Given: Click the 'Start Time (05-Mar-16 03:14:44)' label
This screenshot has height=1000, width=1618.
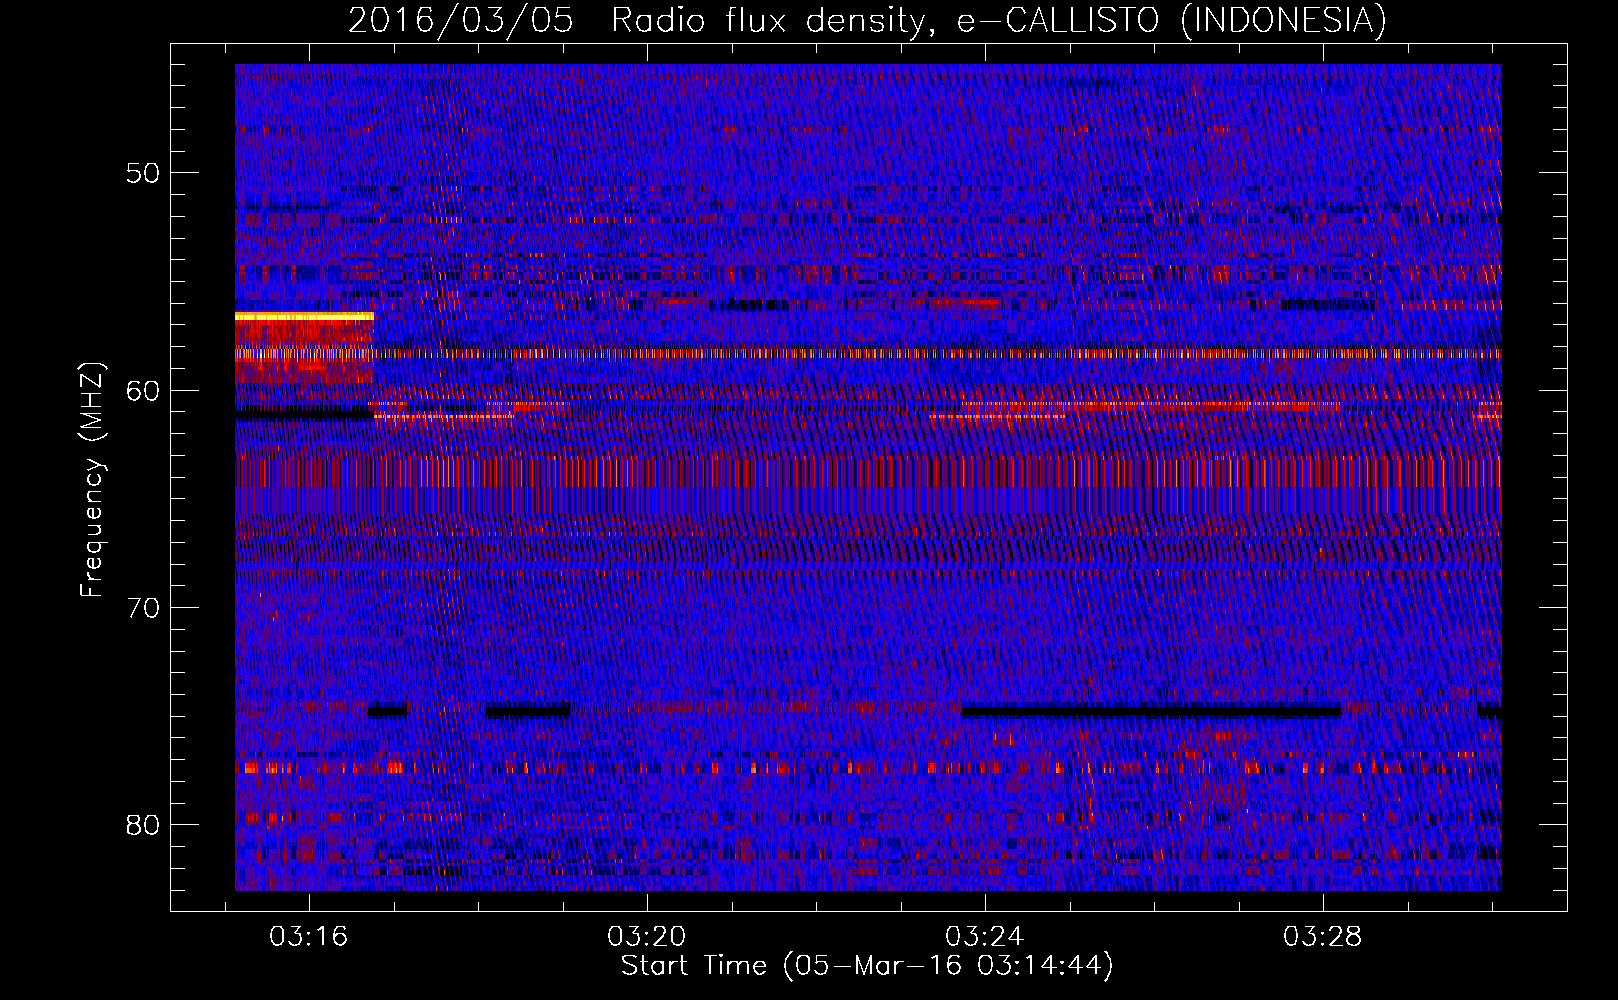Looking at the screenshot, I should pyautogui.click(x=867, y=966).
